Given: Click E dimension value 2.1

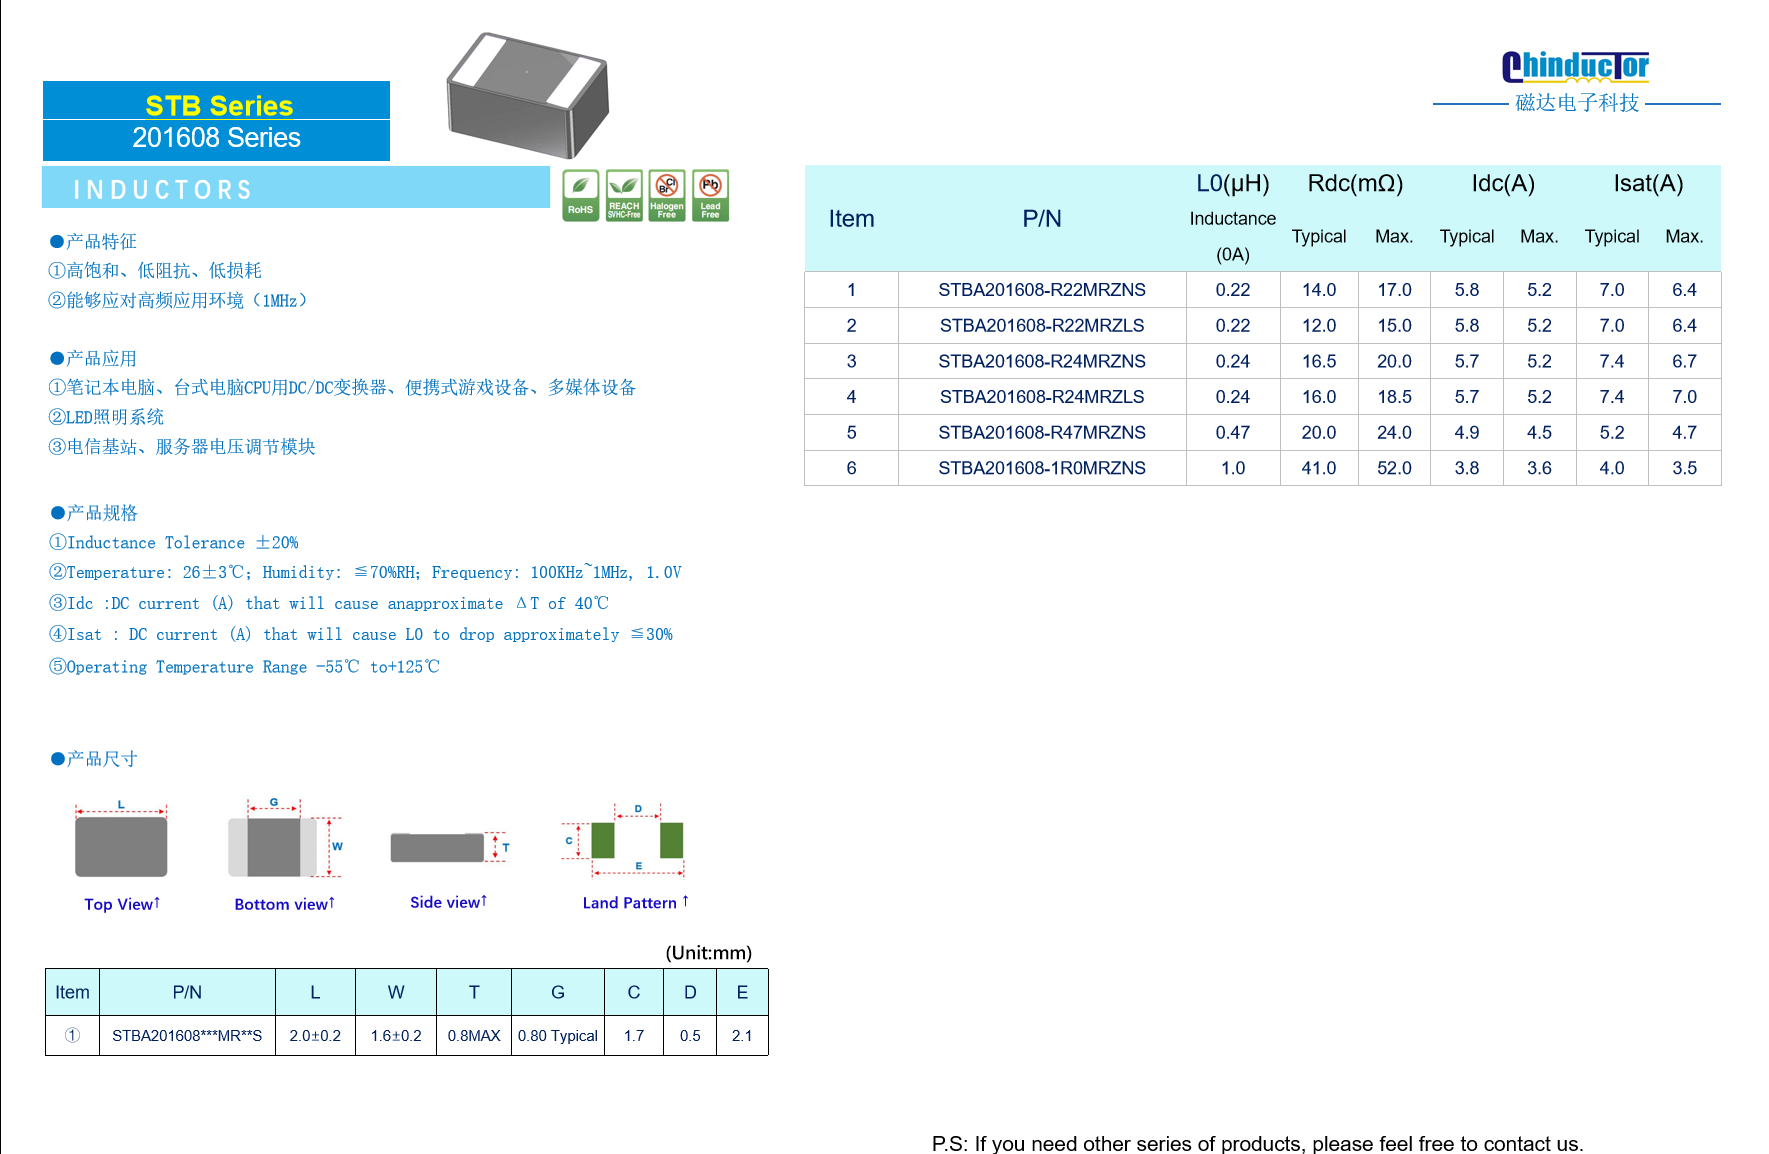Looking at the screenshot, I should [x=742, y=1036].
